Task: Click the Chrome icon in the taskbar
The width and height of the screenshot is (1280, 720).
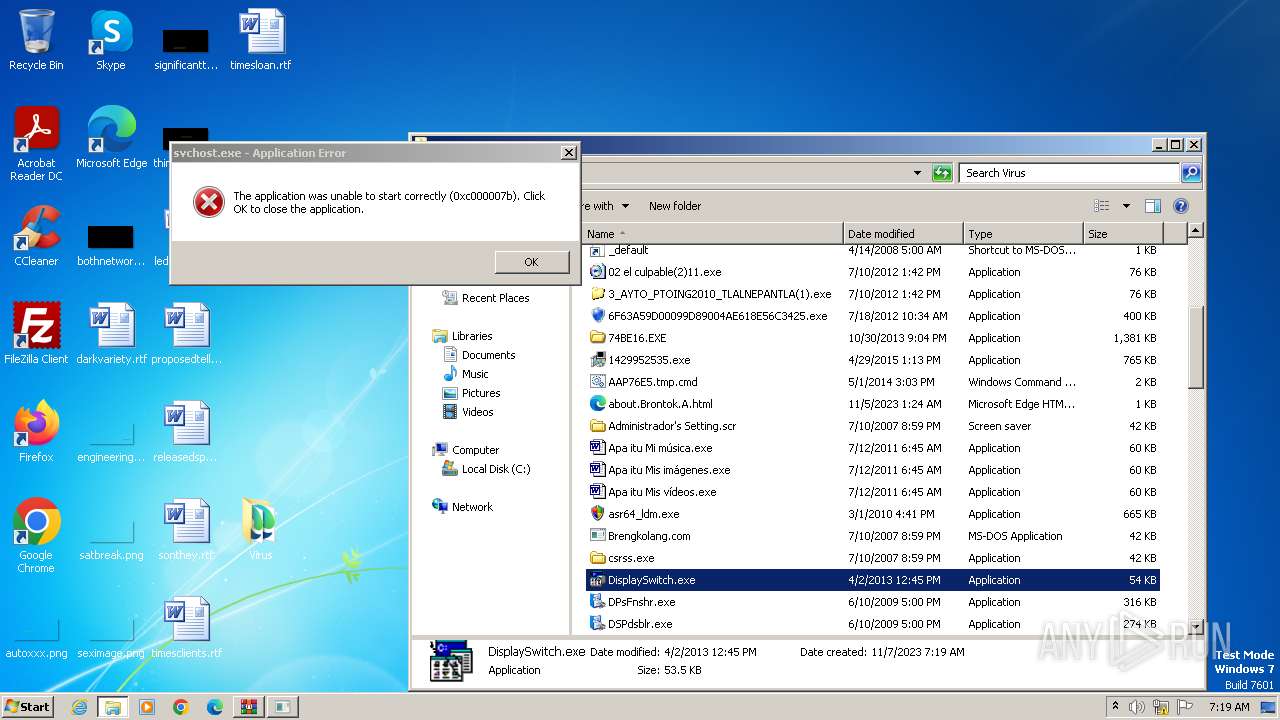Action: [181, 707]
